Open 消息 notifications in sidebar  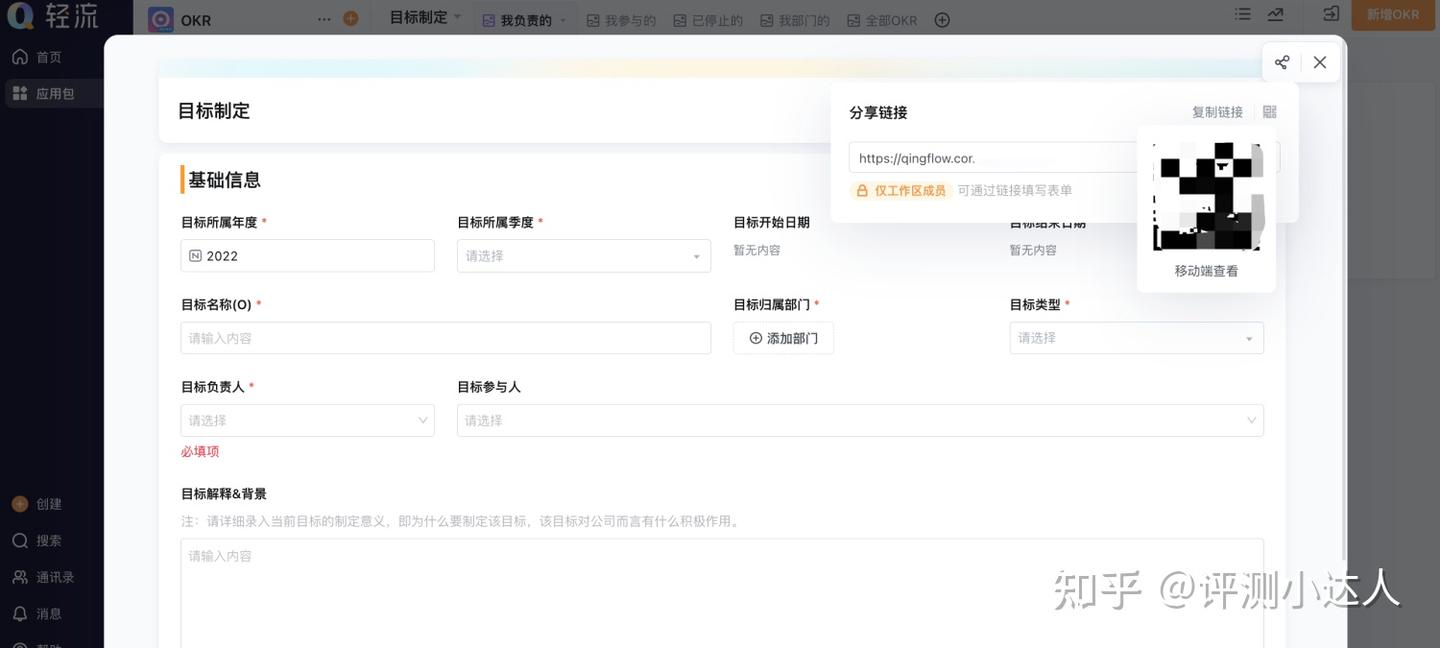[x=37, y=613]
